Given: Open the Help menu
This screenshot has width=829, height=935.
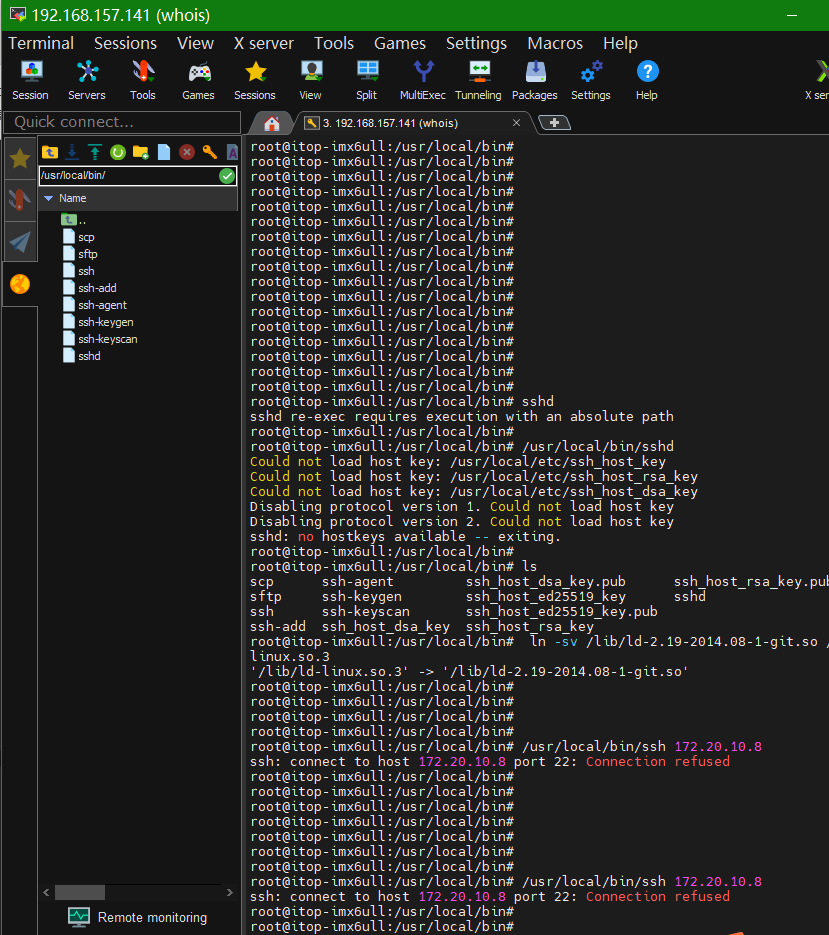Looking at the screenshot, I should (x=620, y=44).
